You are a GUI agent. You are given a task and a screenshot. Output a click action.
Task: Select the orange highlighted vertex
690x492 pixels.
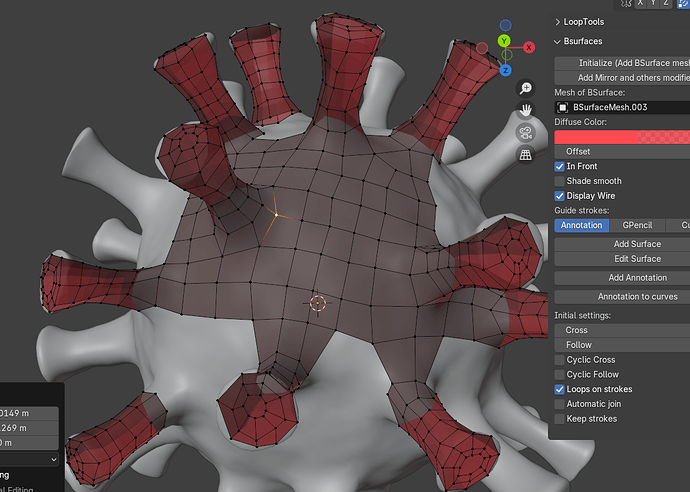(276, 215)
